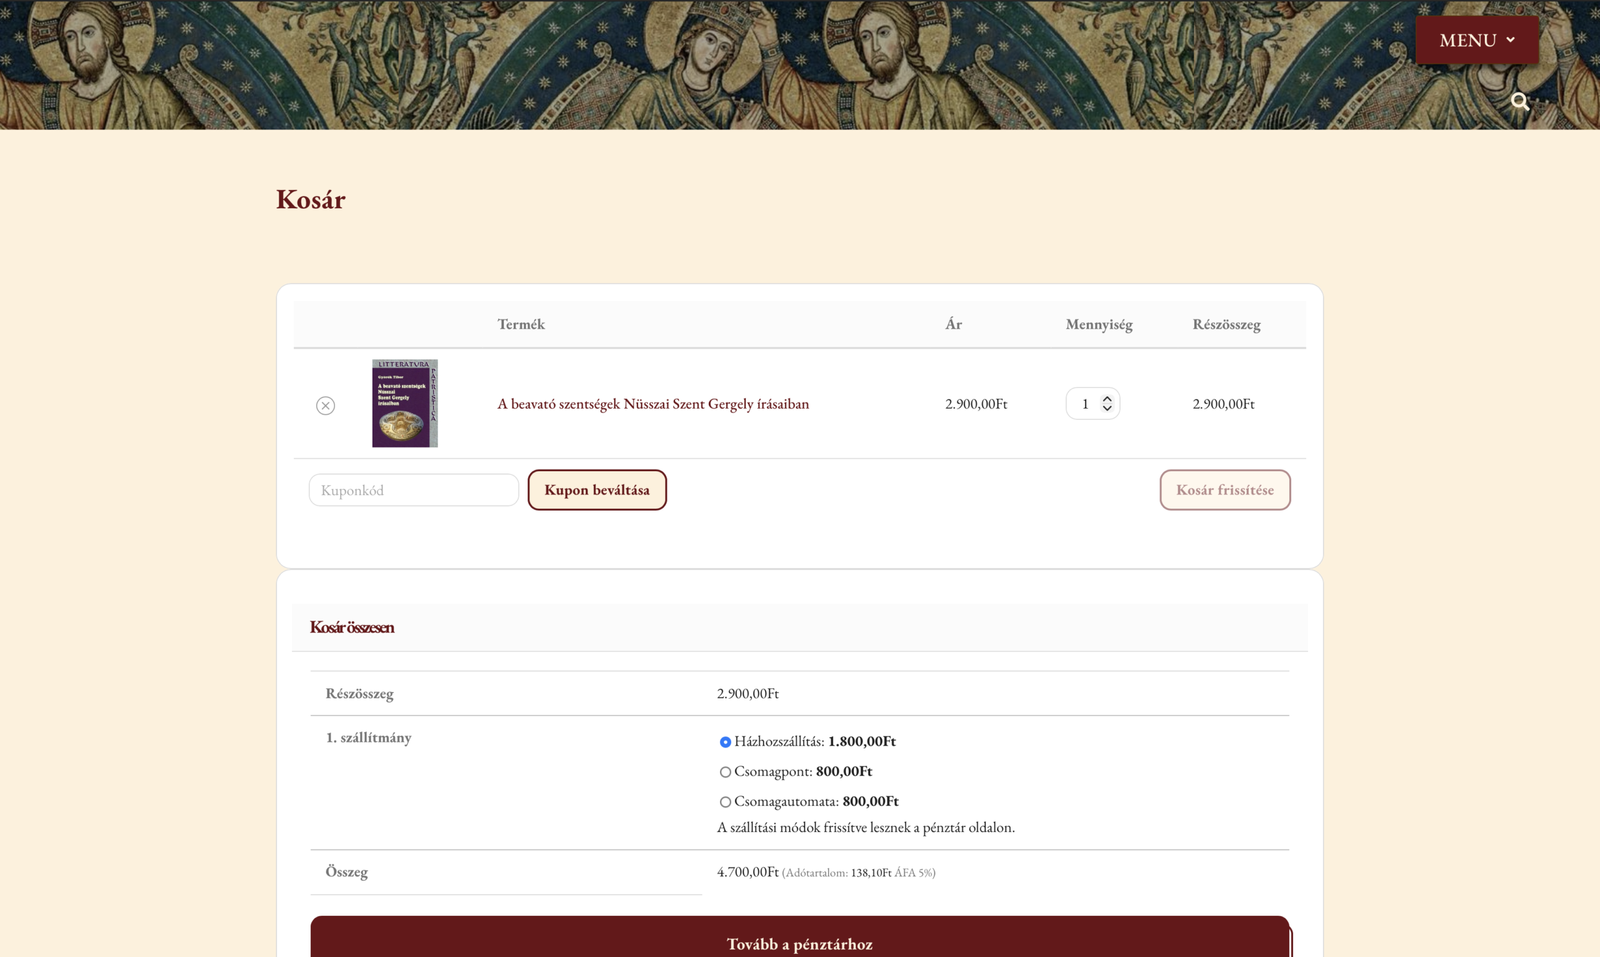Viewport: 1600px width, 957px height.
Task: Select the Házhozszállítás shipping option
Action: pos(725,742)
